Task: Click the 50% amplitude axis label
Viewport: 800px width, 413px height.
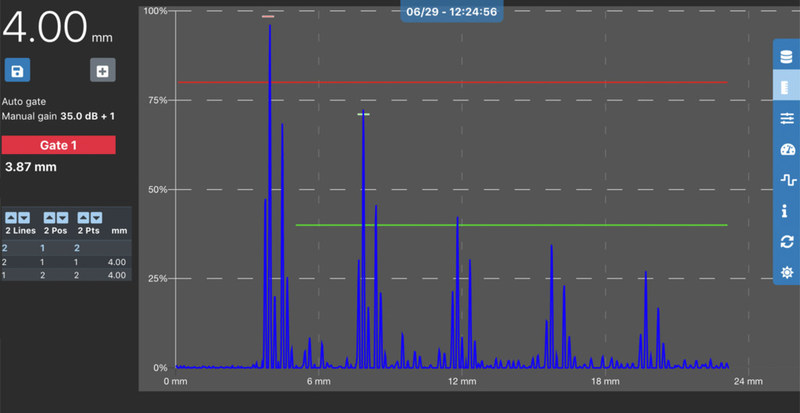Action: point(158,189)
